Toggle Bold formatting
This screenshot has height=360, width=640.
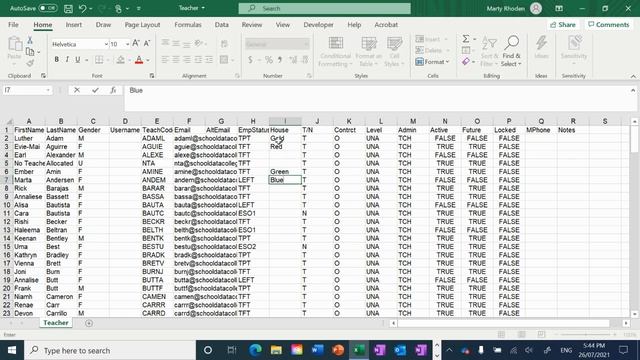pyautogui.click(x=56, y=60)
